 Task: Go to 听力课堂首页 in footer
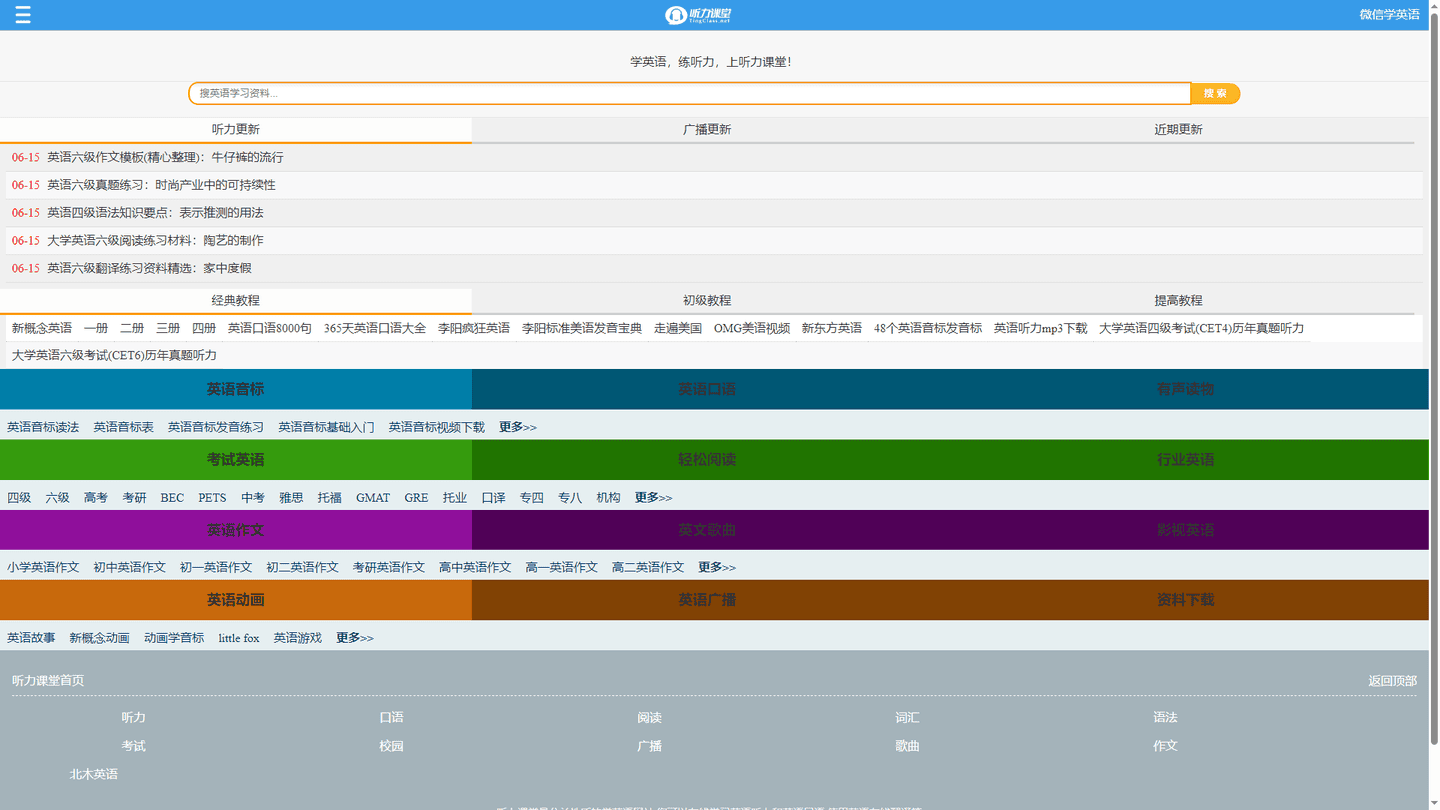tap(48, 681)
